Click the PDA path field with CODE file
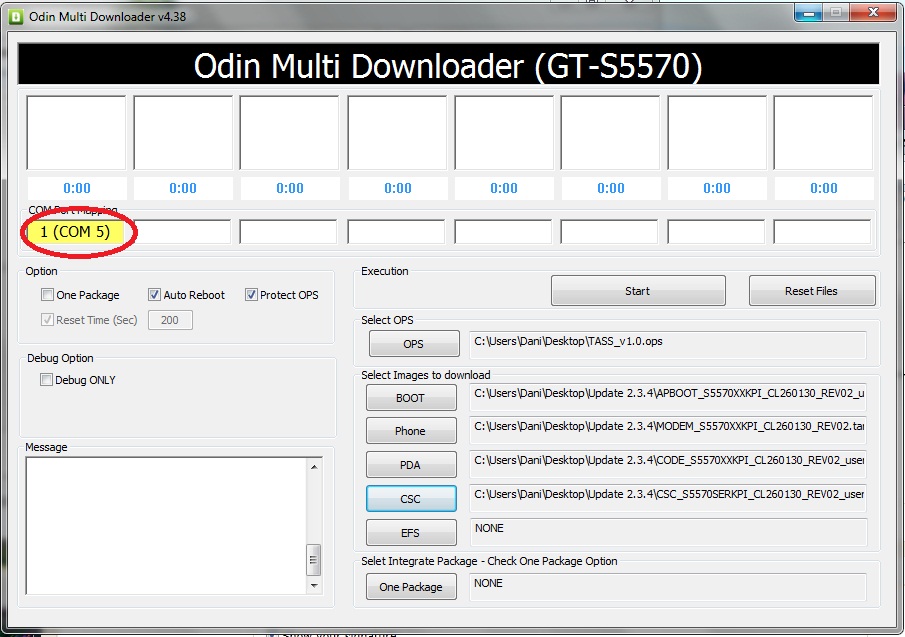Viewport: 905px width, 637px height. [668, 465]
